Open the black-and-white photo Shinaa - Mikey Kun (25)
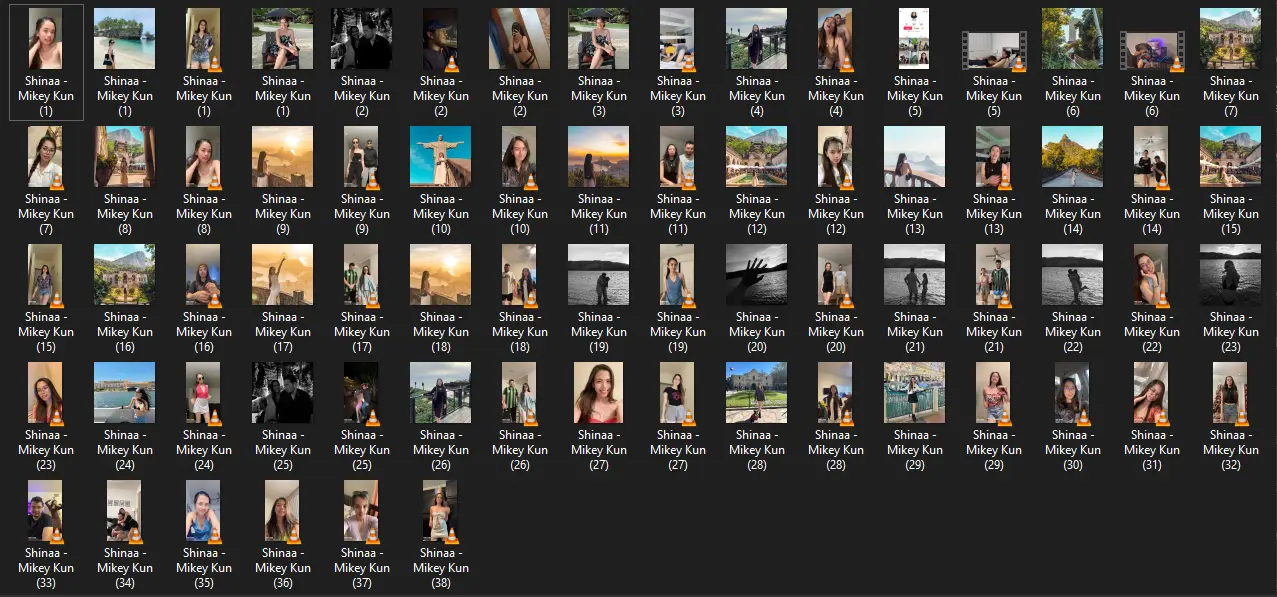 (x=283, y=393)
